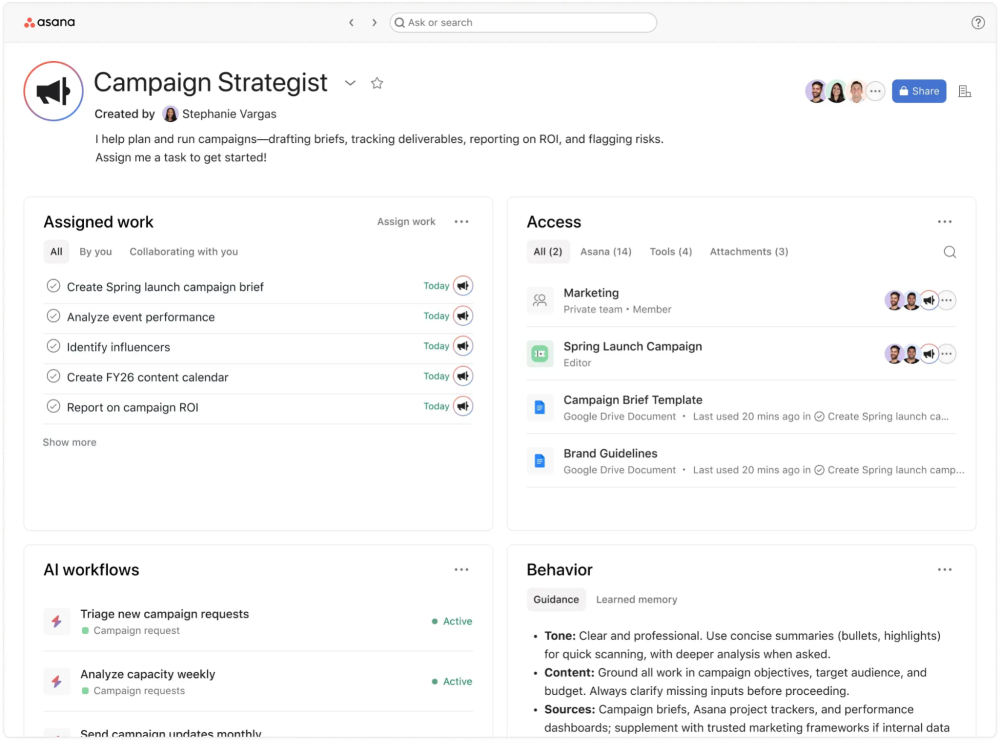Mark Create Spring launch campaign brief complete
Image resolution: width=1000 pixels, height=742 pixels.
click(x=54, y=286)
